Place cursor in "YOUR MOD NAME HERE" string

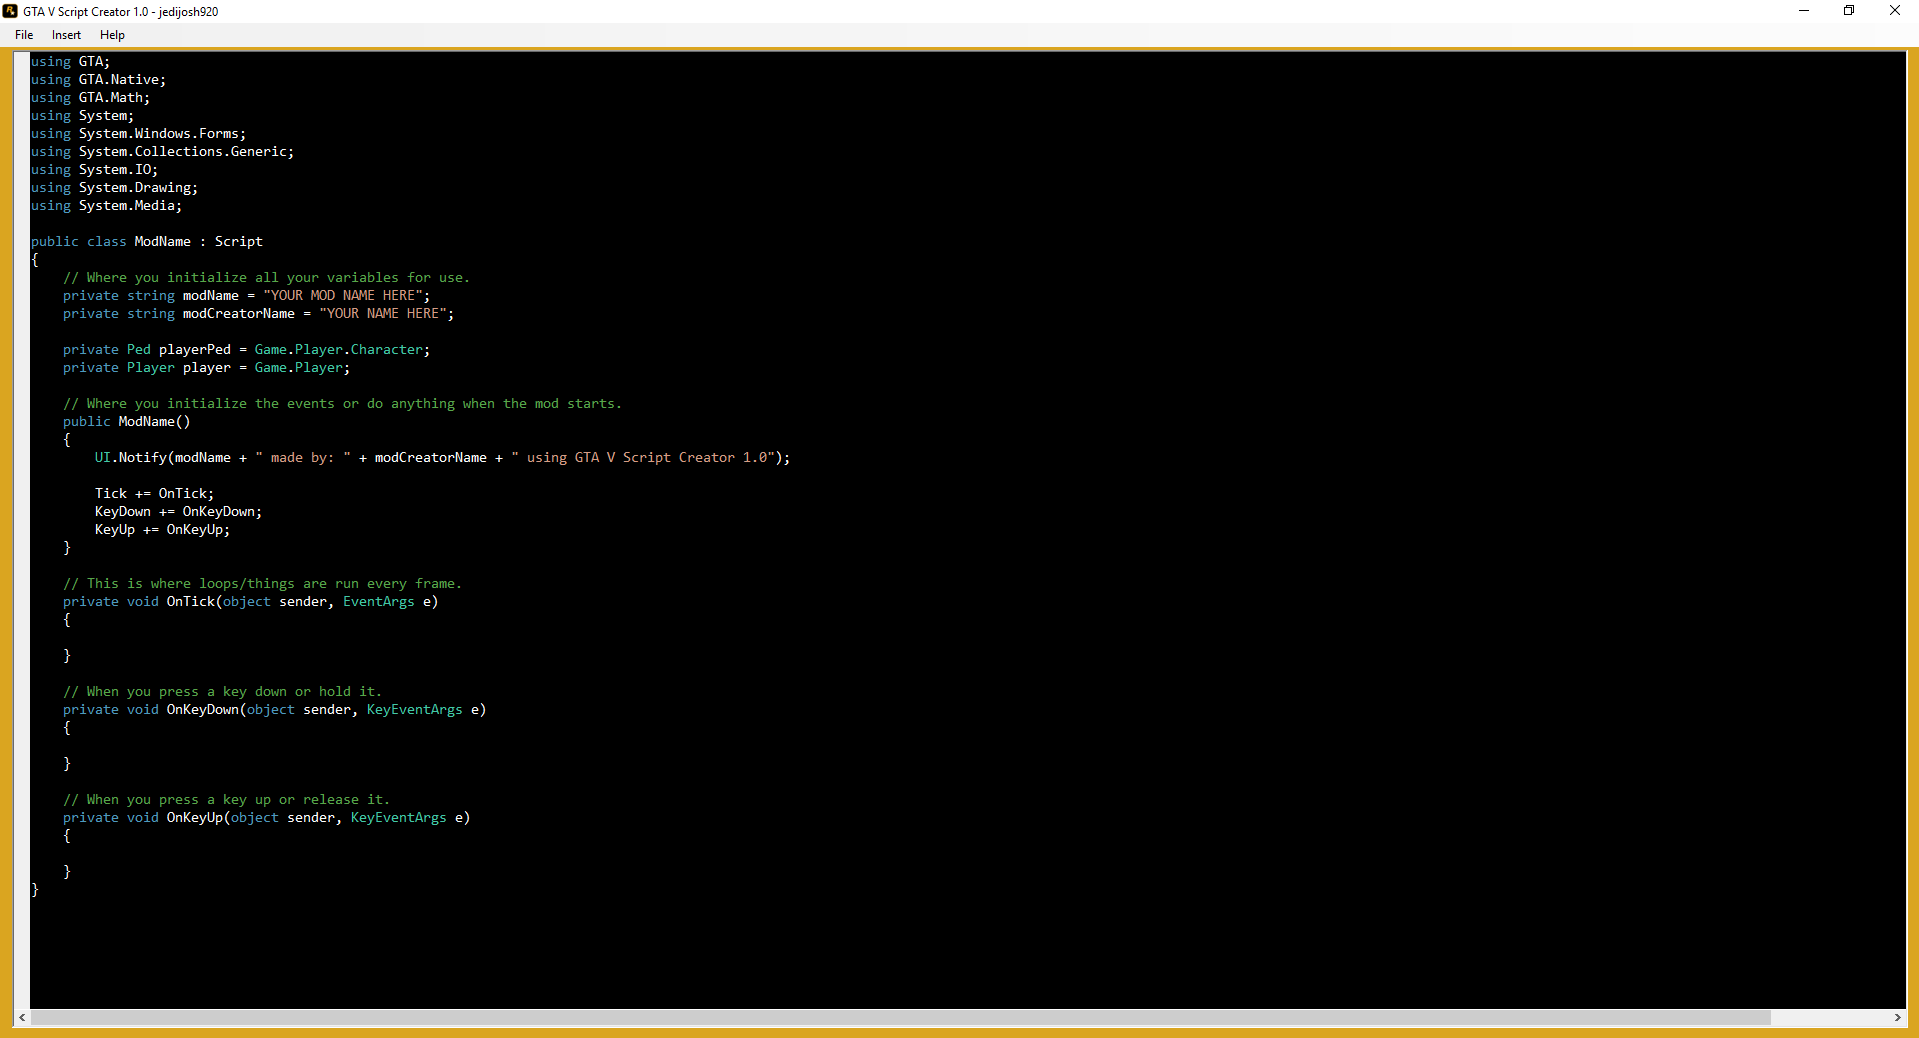pyautogui.click(x=346, y=296)
